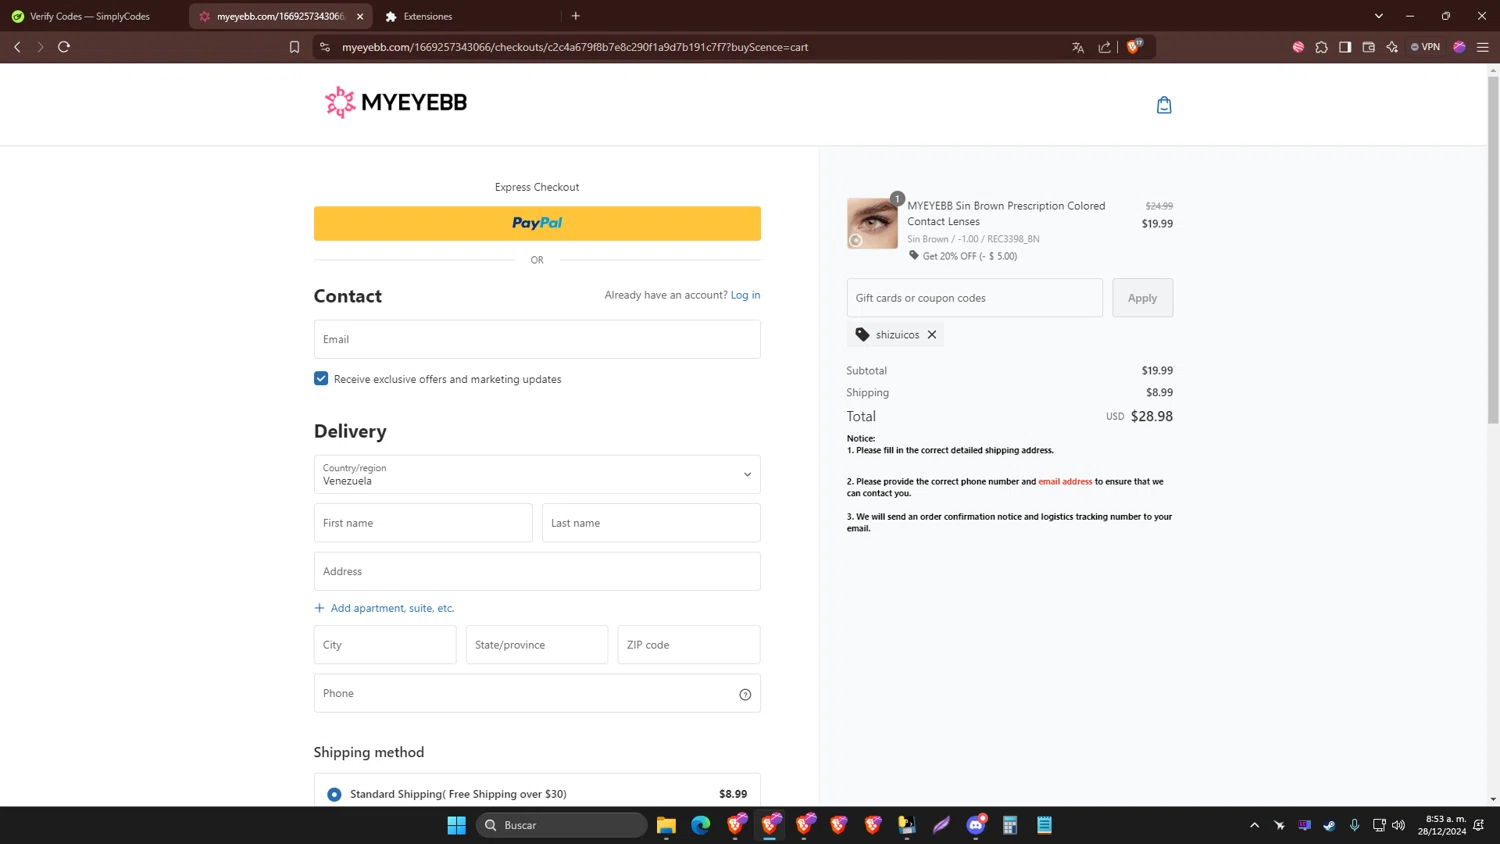This screenshot has height=844, width=1500.
Task: Reload the page
Action: (64, 47)
